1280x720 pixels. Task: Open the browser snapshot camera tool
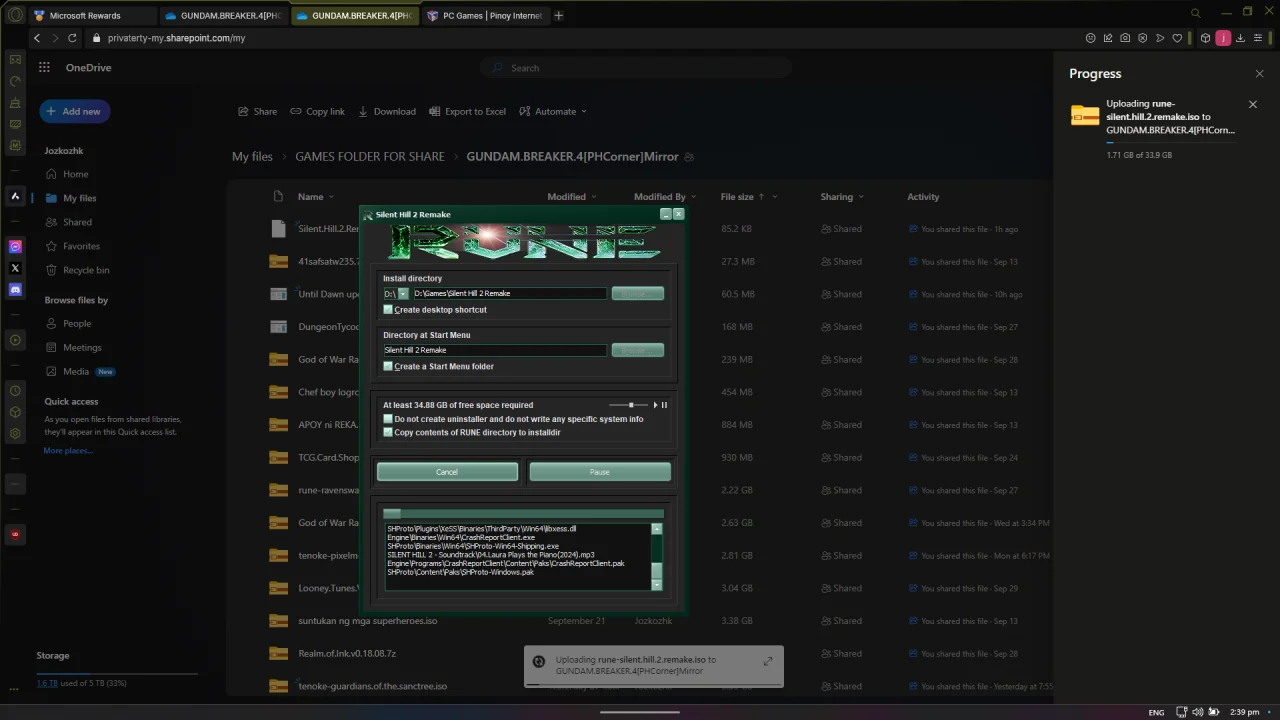click(x=1125, y=38)
